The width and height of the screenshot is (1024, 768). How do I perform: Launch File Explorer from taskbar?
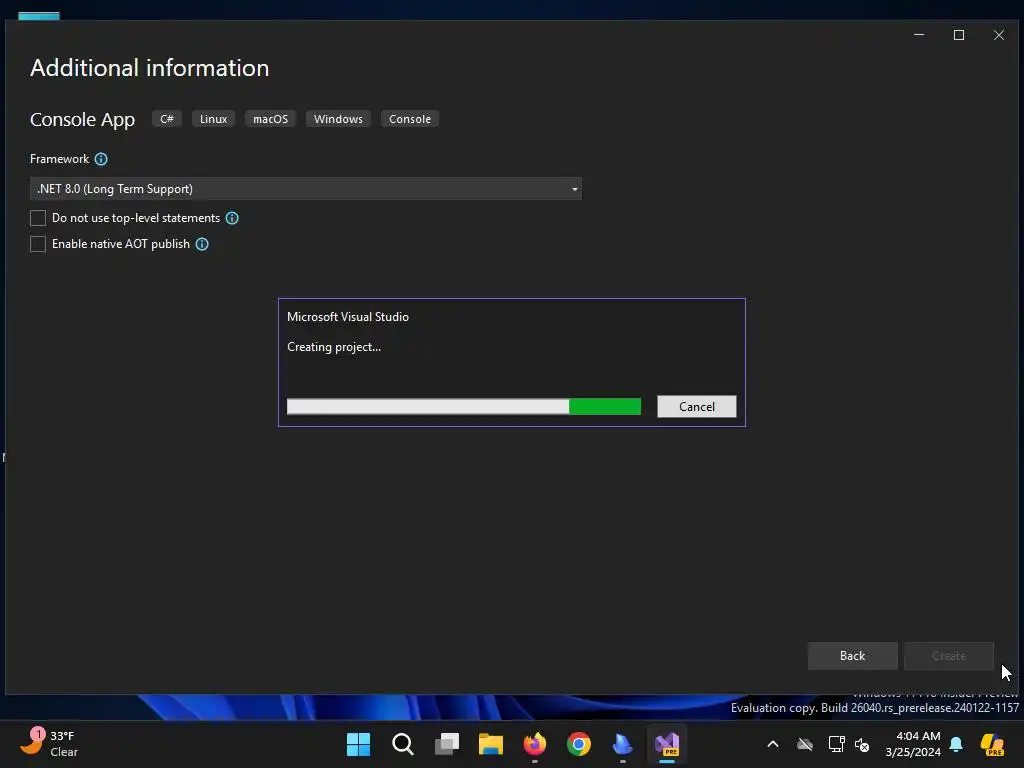[x=490, y=744]
